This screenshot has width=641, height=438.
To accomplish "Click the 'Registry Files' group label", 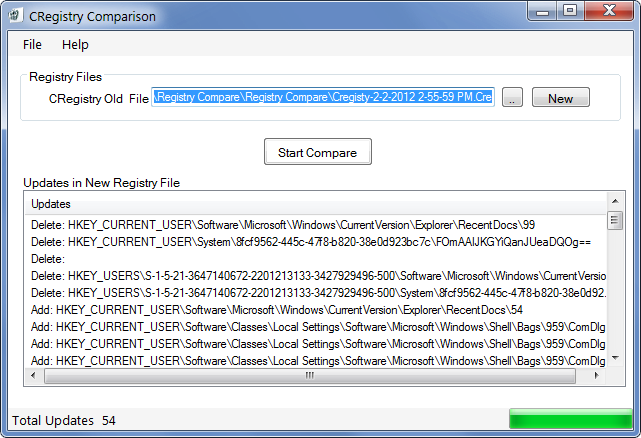I will click(x=65, y=77).
